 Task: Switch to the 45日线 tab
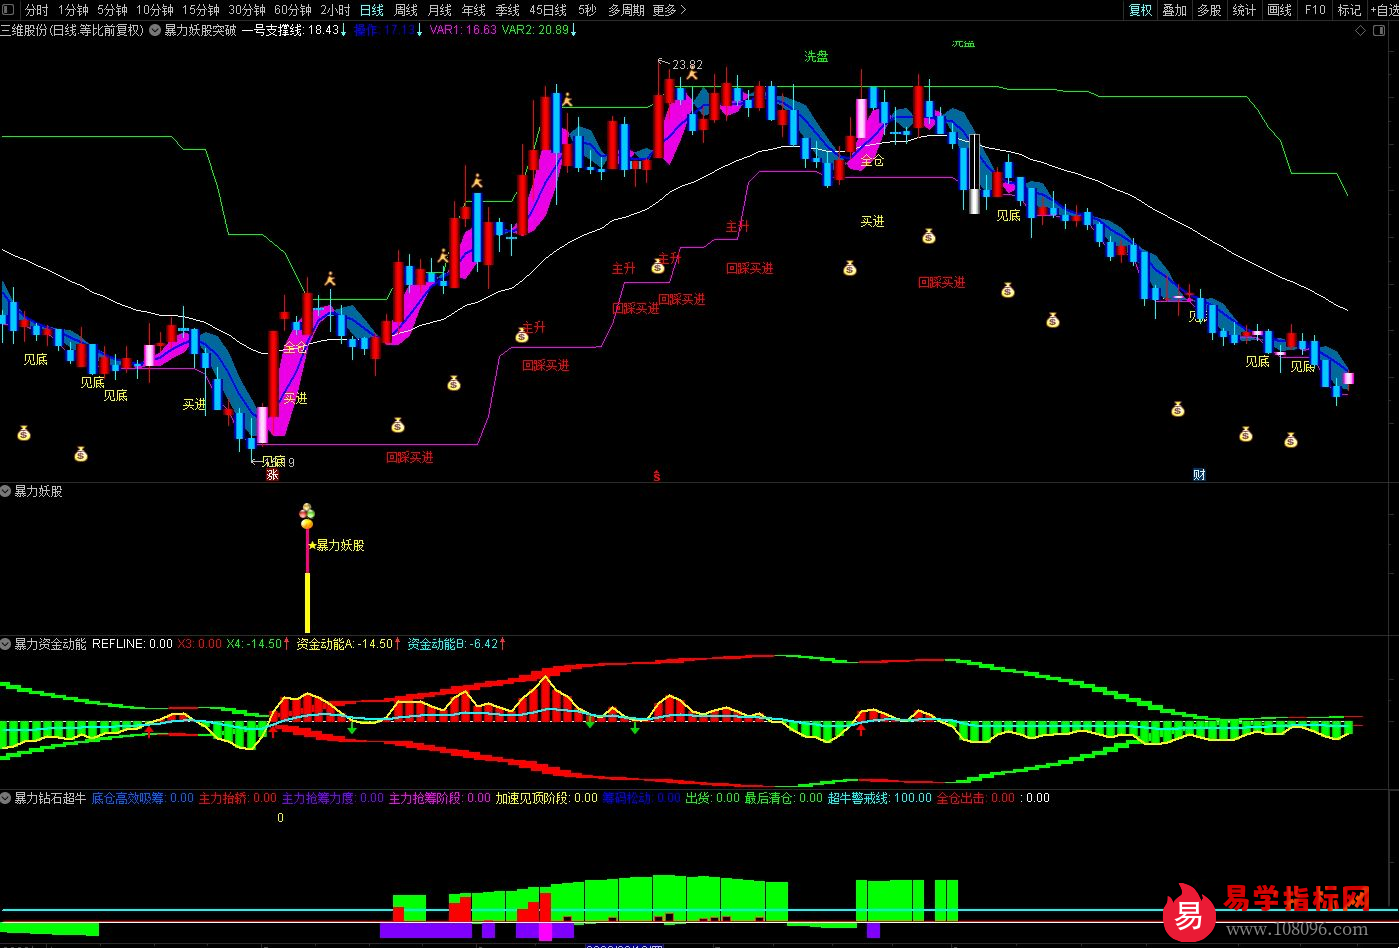(x=548, y=10)
